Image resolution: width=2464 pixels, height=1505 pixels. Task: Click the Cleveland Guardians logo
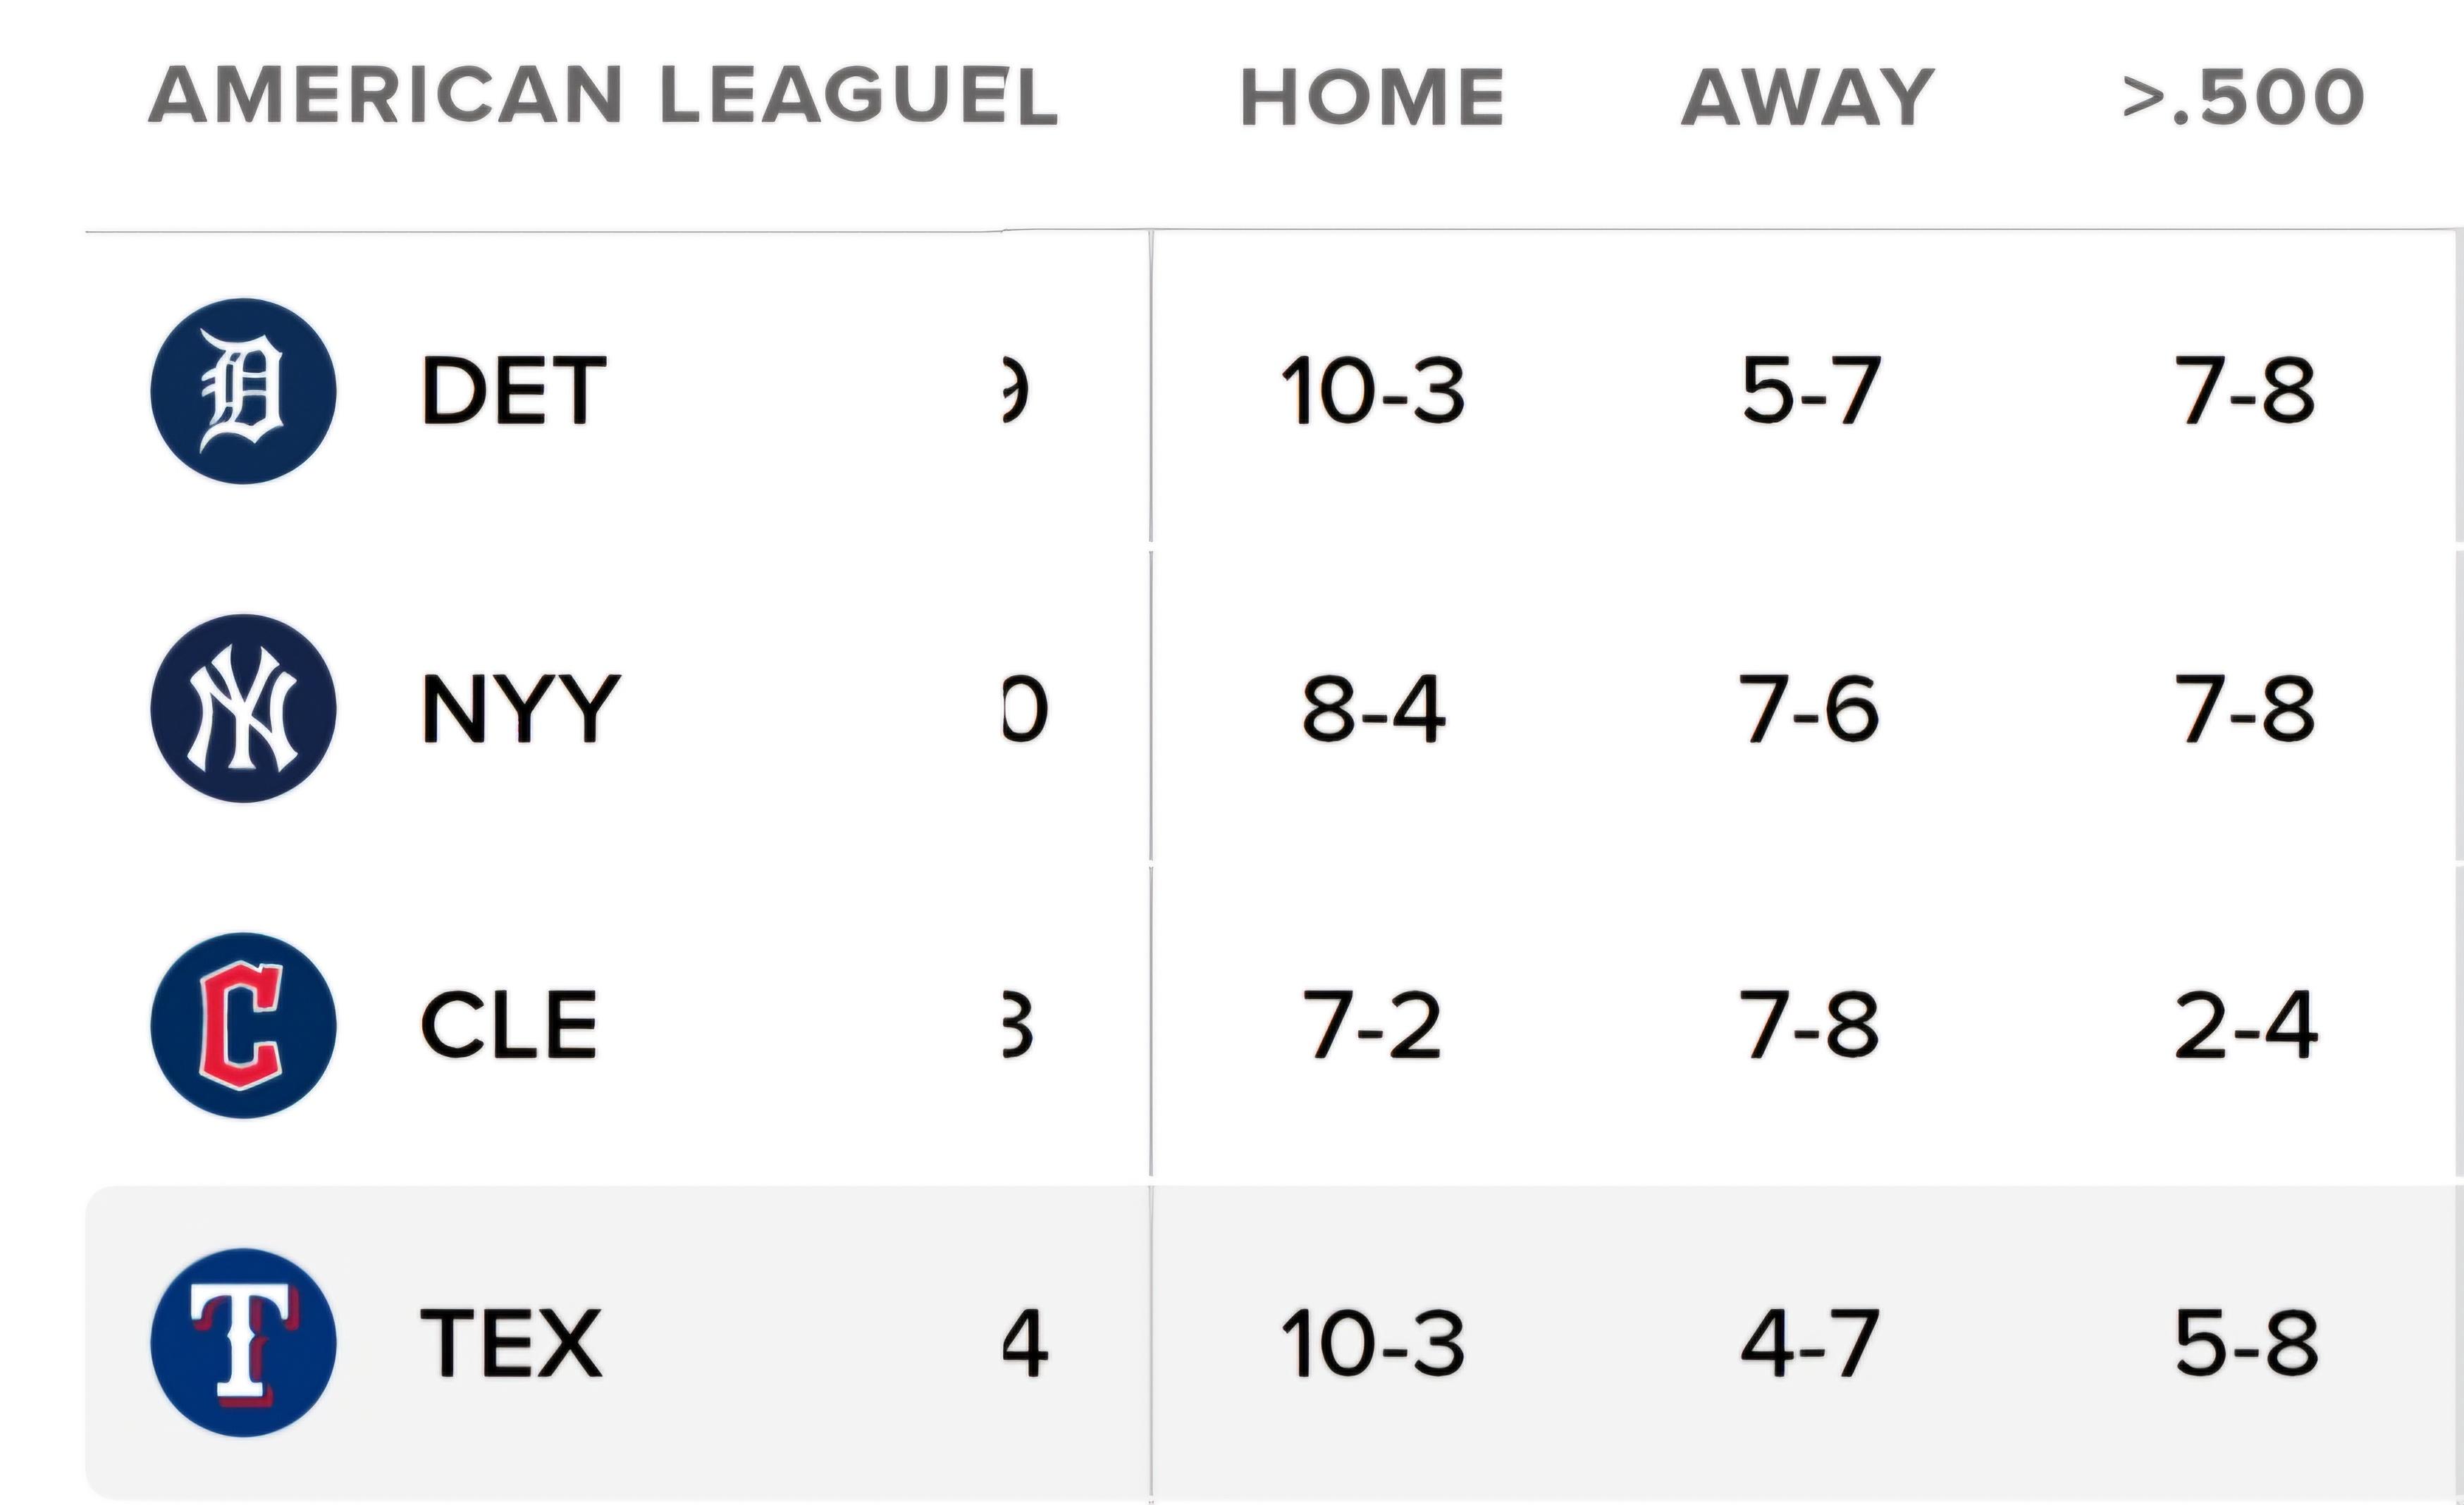tap(243, 1025)
